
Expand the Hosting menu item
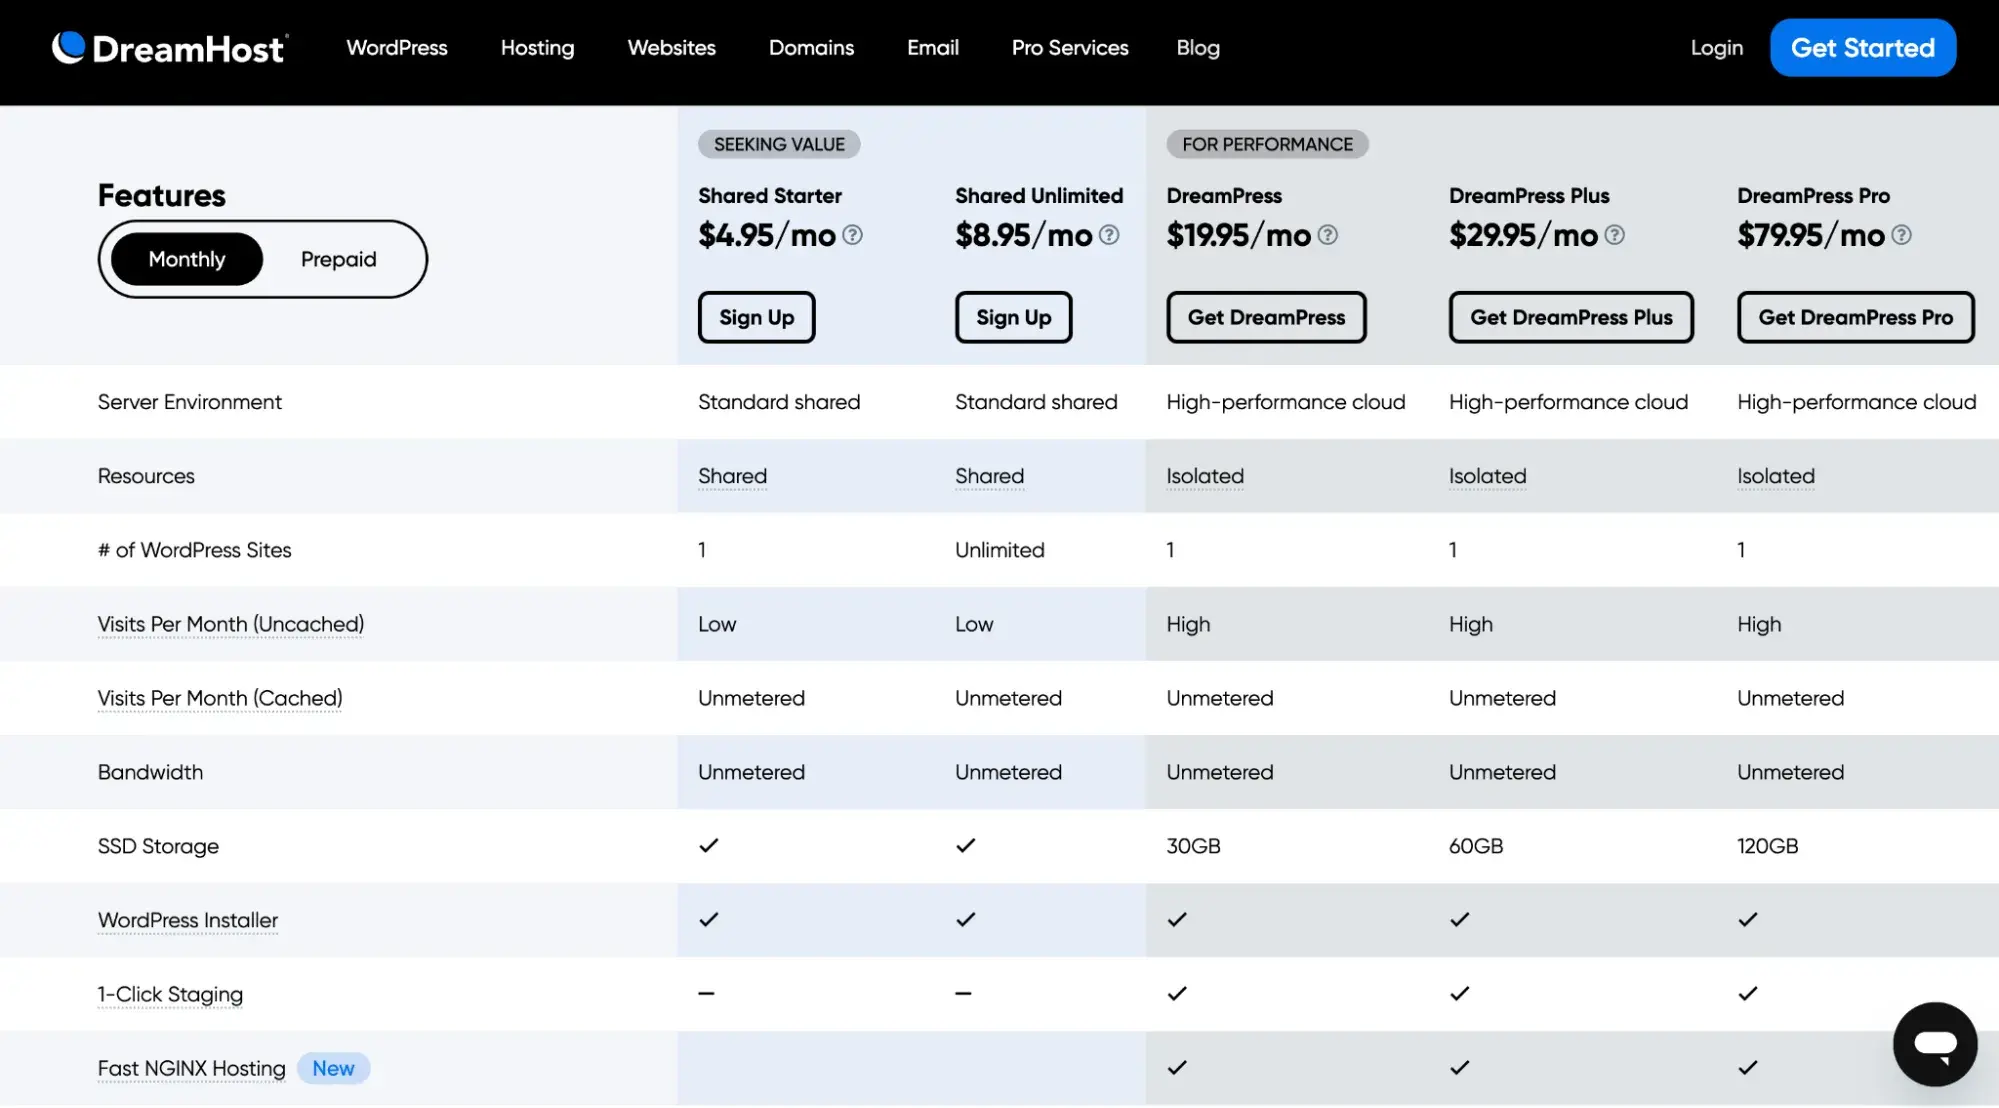[538, 48]
